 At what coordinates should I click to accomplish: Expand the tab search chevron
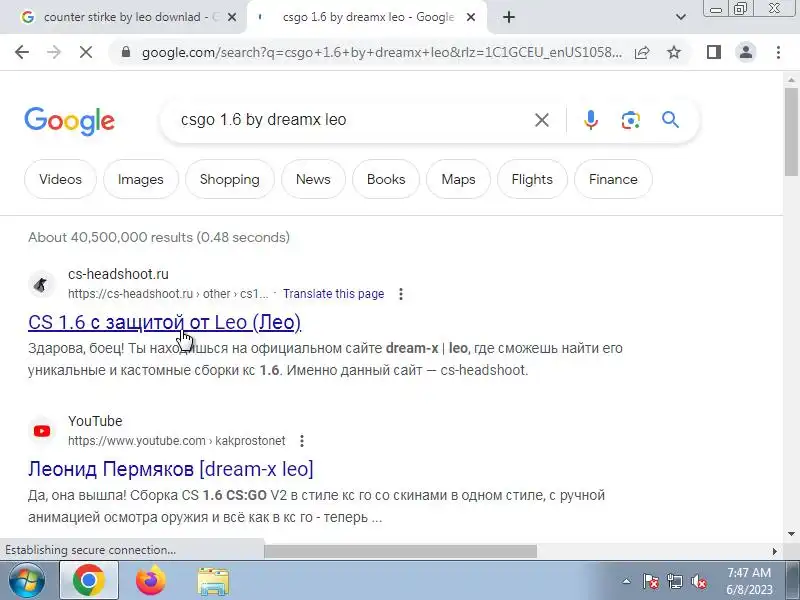[681, 17]
